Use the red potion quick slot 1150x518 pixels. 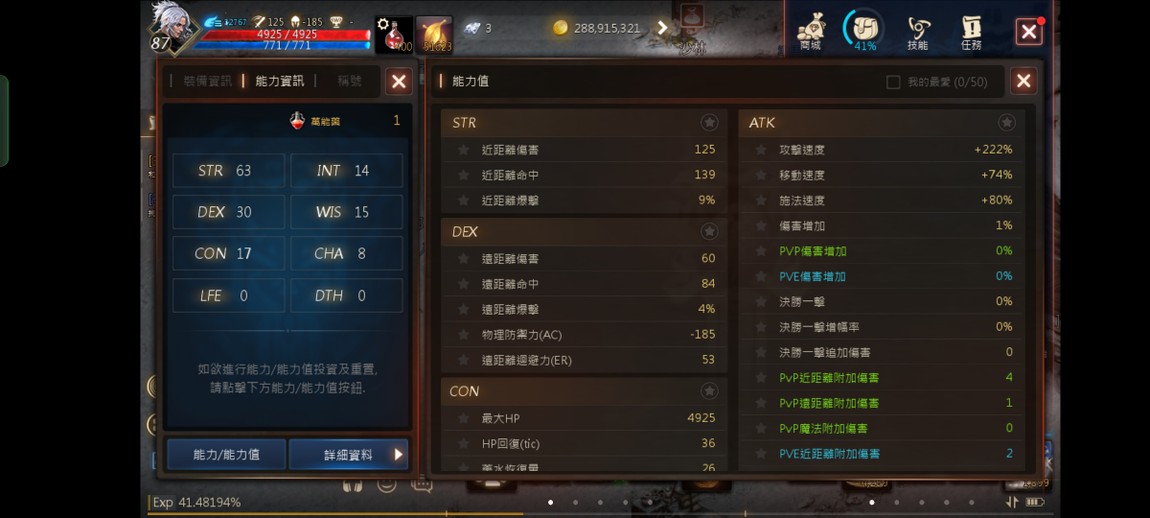point(394,34)
